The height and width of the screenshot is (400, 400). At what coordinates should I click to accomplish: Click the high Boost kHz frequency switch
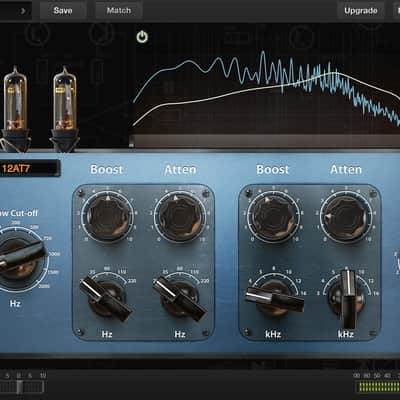274,298
